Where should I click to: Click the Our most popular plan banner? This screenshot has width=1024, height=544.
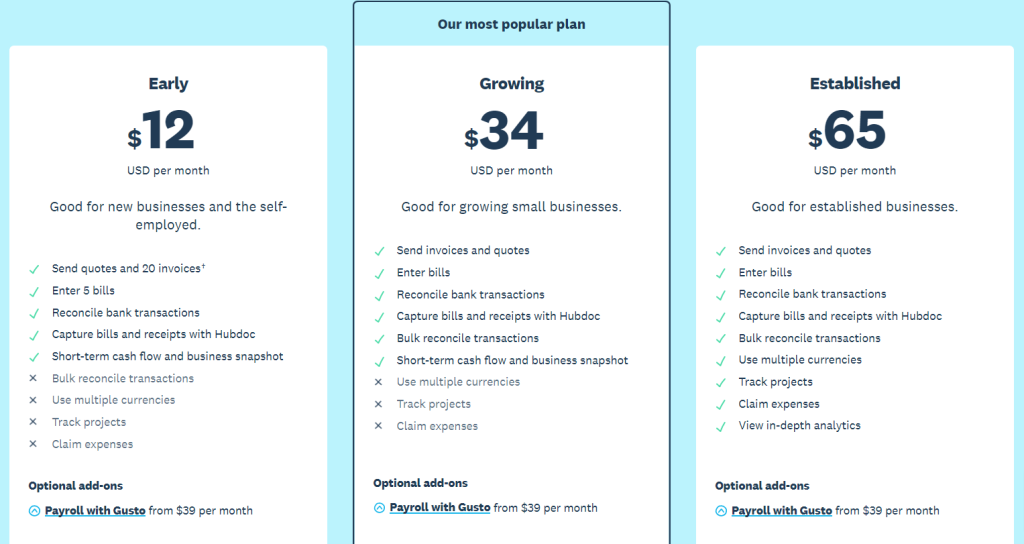(x=511, y=24)
